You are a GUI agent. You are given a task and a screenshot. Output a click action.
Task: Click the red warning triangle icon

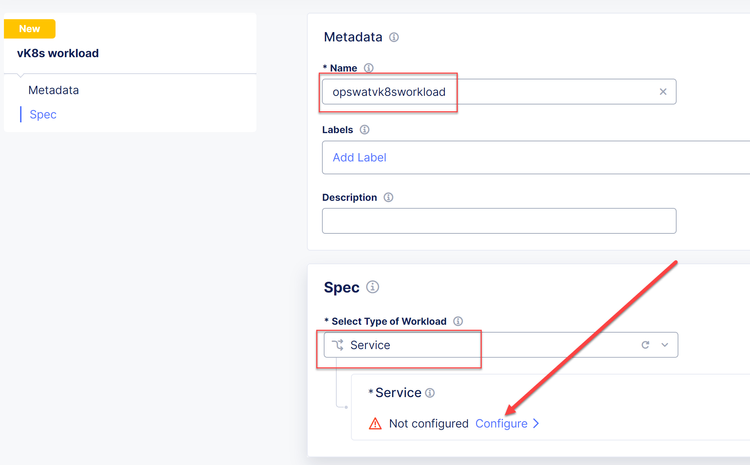[x=375, y=424]
